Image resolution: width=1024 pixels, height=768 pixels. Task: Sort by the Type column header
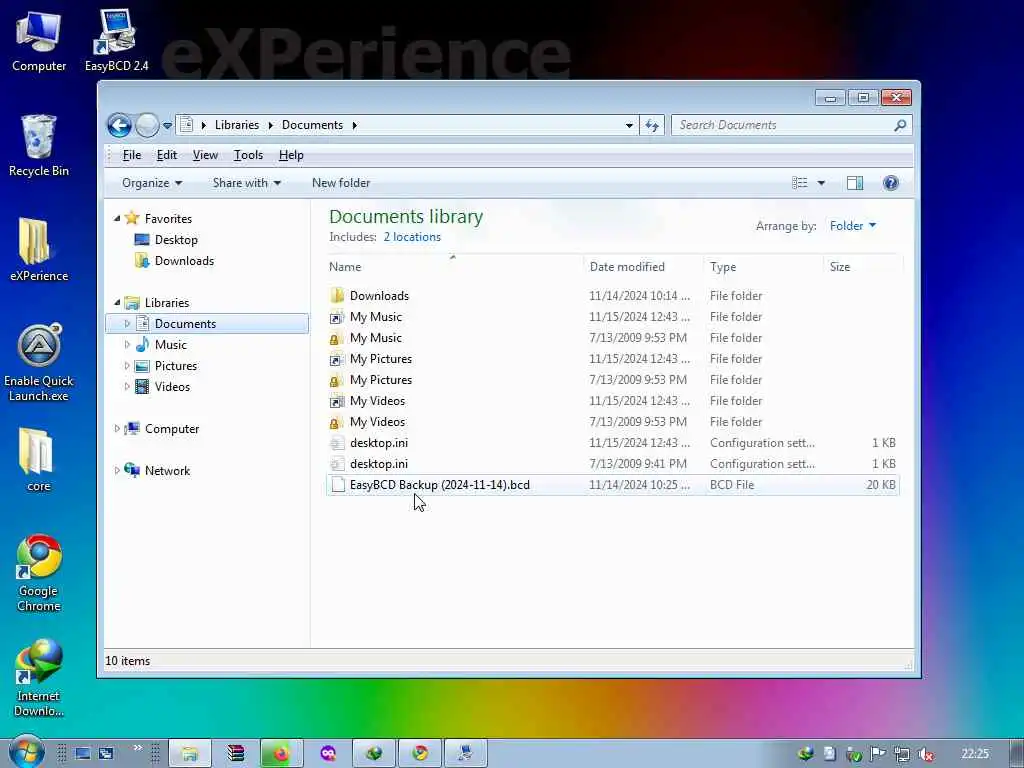pyautogui.click(x=764, y=266)
